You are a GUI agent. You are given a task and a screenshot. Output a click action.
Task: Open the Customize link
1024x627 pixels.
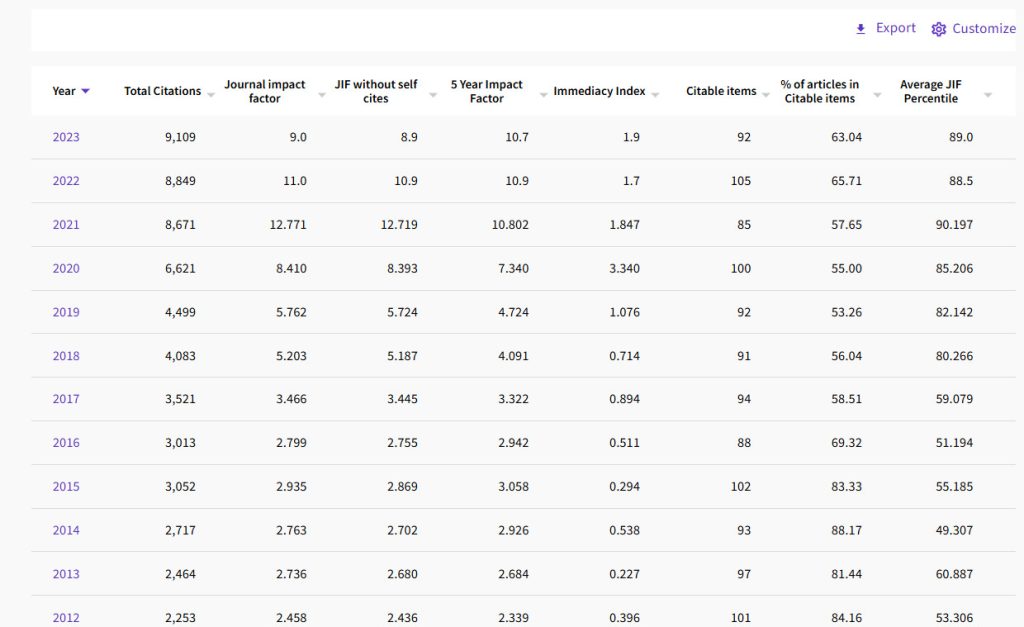pyautogui.click(x=984, y=29)
